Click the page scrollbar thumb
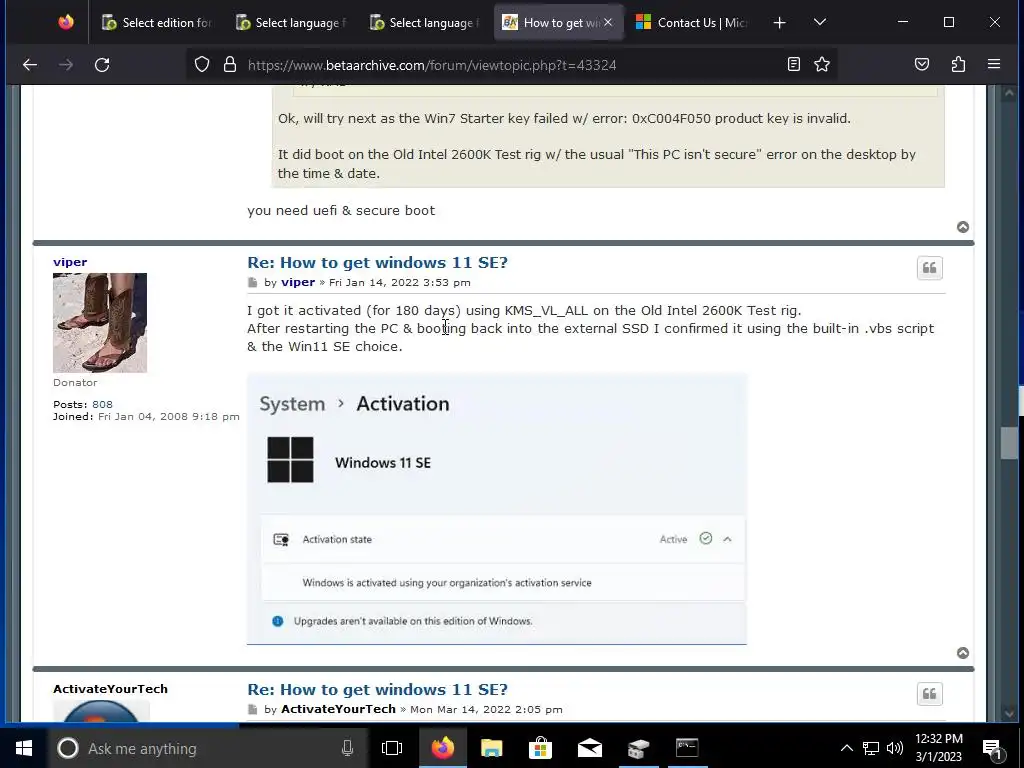This screenshot has width=1024, height=768. (1009, 443)
